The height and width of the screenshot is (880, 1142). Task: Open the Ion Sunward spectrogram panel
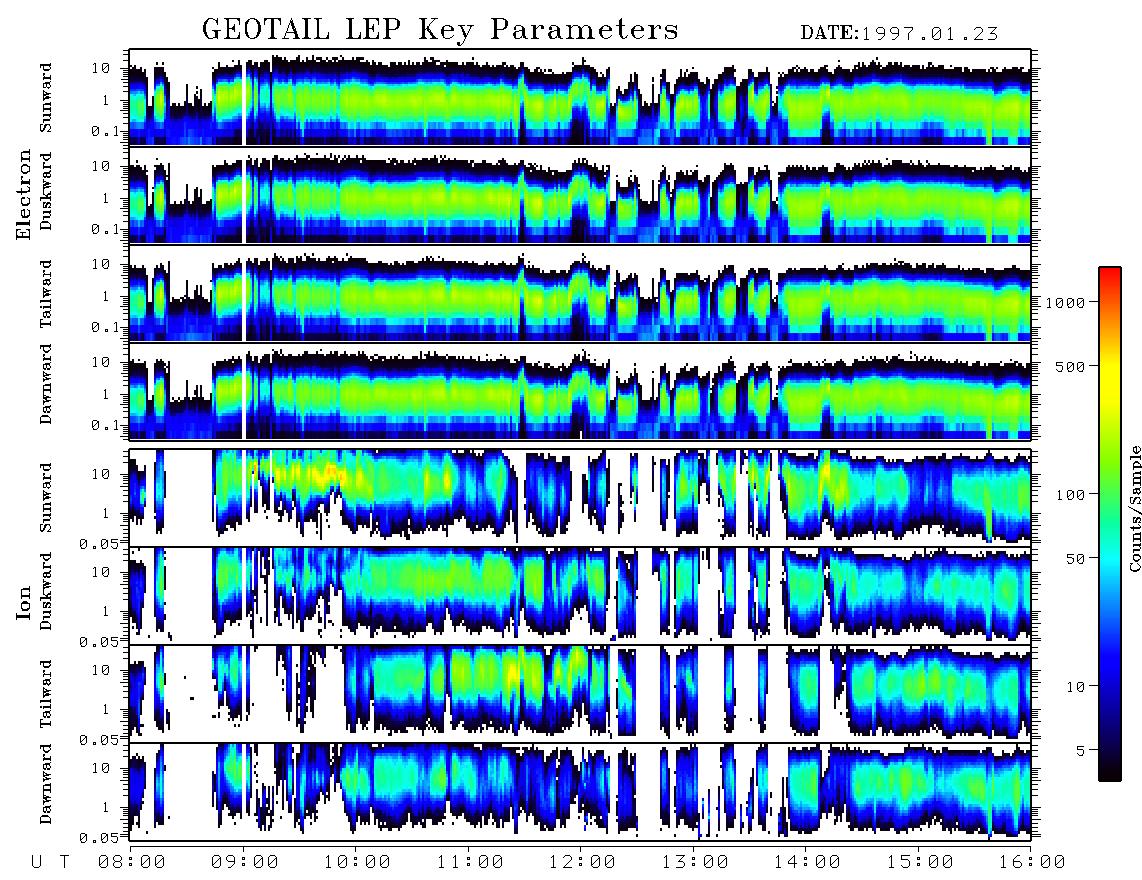tap(580, 498)
